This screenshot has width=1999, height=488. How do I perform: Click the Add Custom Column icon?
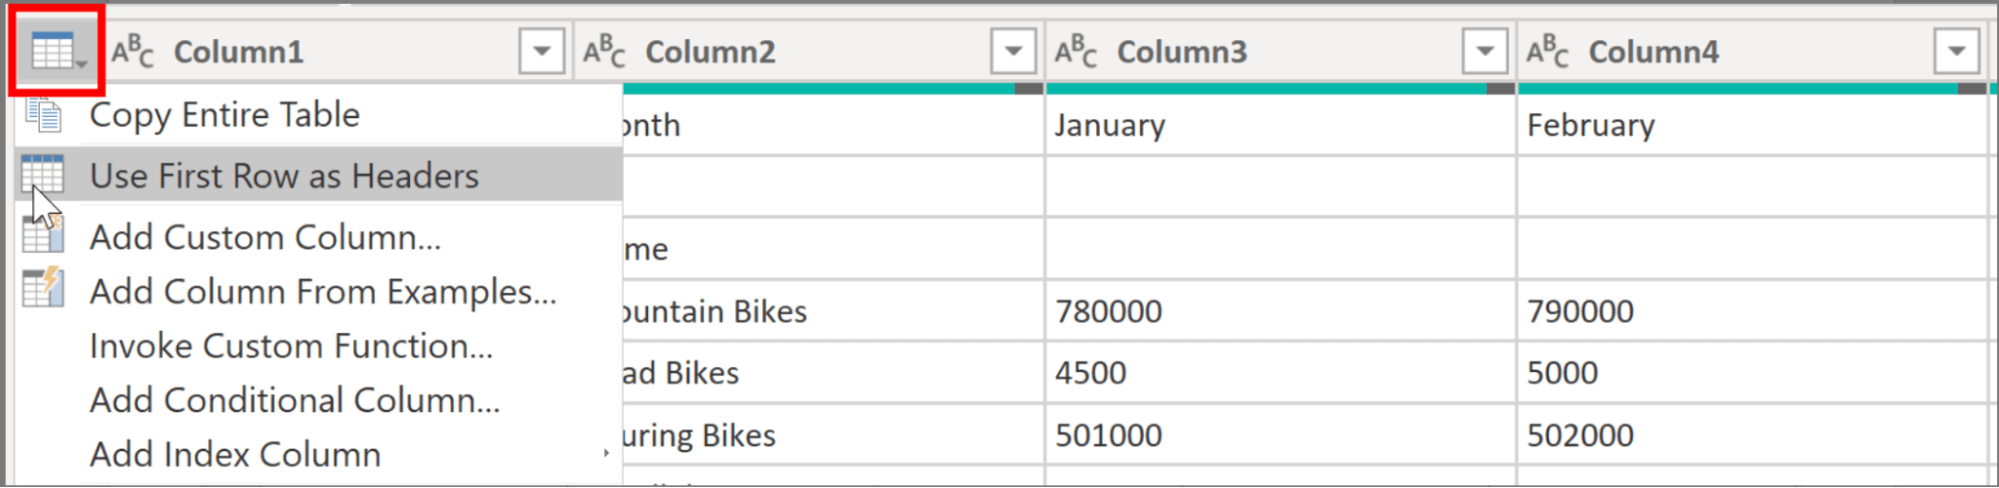pyautogui.click(x=43, y=236)
